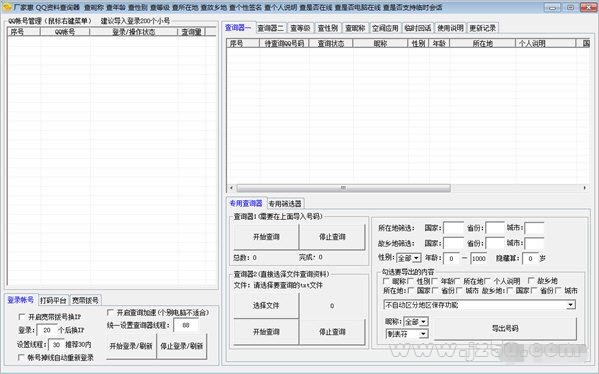The height and width of the screenshot is (374, 599).
Task: Open the 查性别 tab
Action: [x=328, y=28]
